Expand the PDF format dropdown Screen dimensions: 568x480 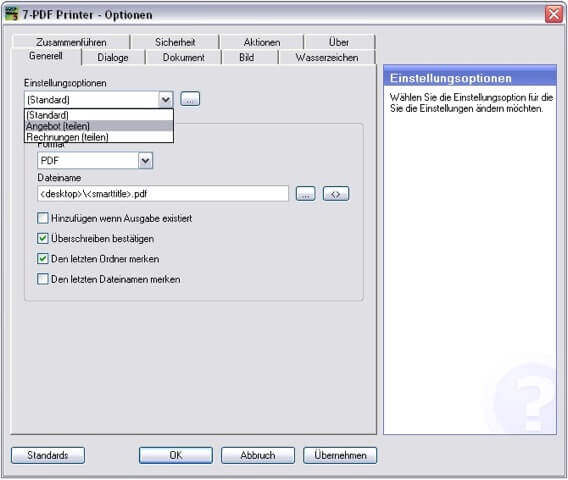146,160
